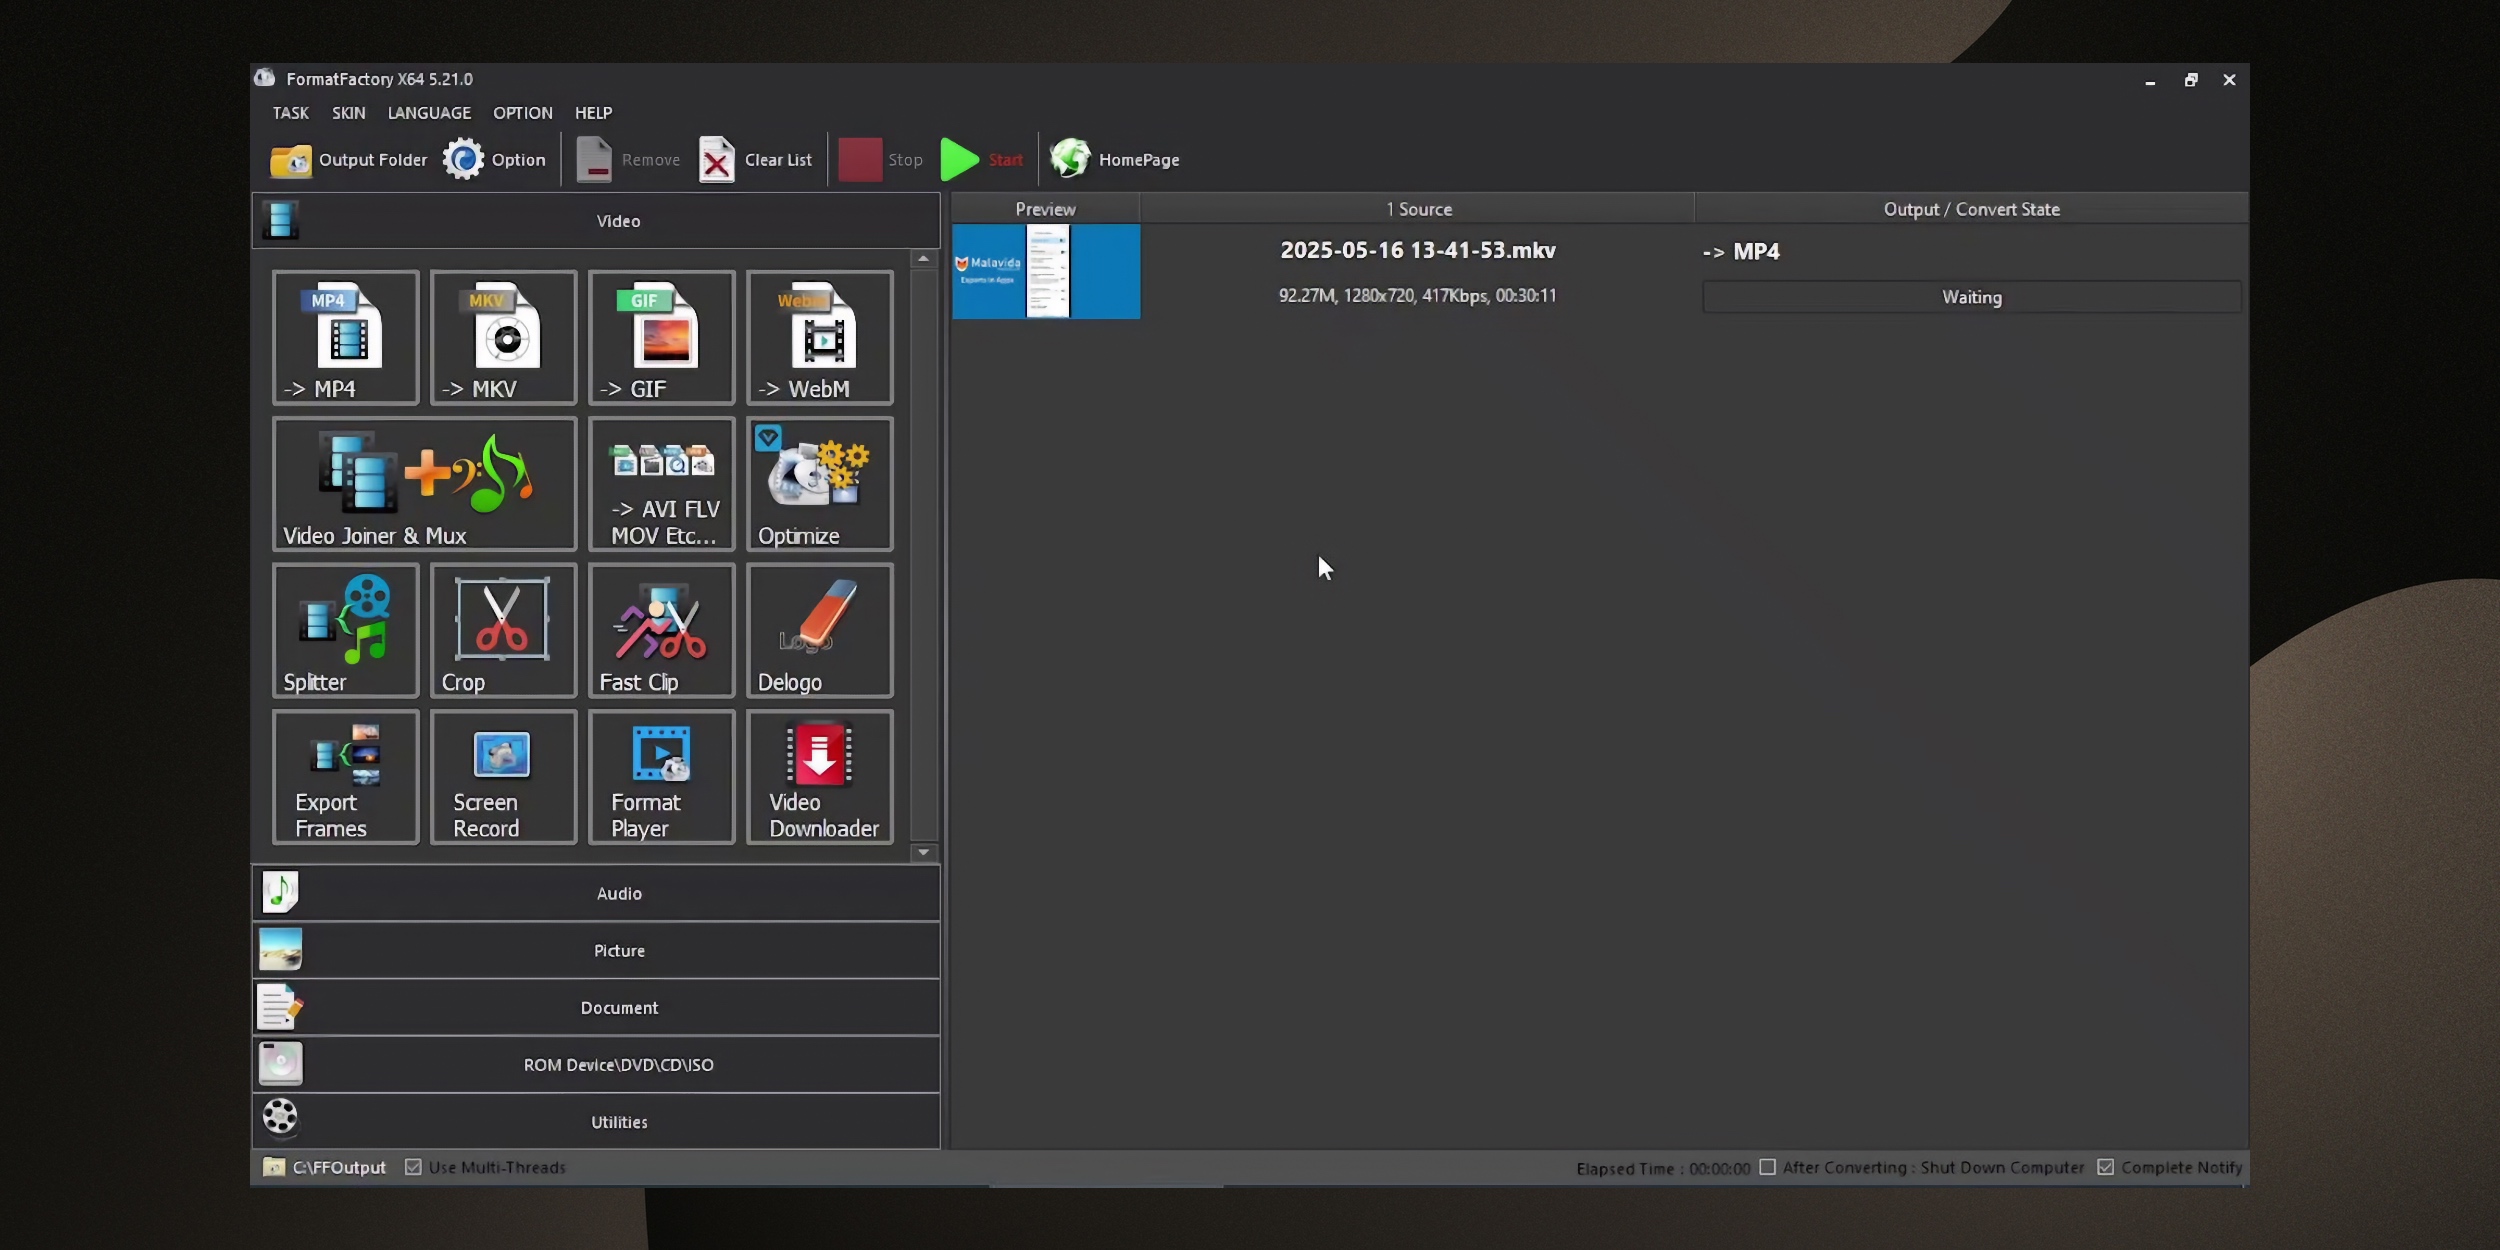Enable After Converting: Shut Down Computer checkbox
Viewport: 2500px width, 1250px height.
pos(1767,1168)
